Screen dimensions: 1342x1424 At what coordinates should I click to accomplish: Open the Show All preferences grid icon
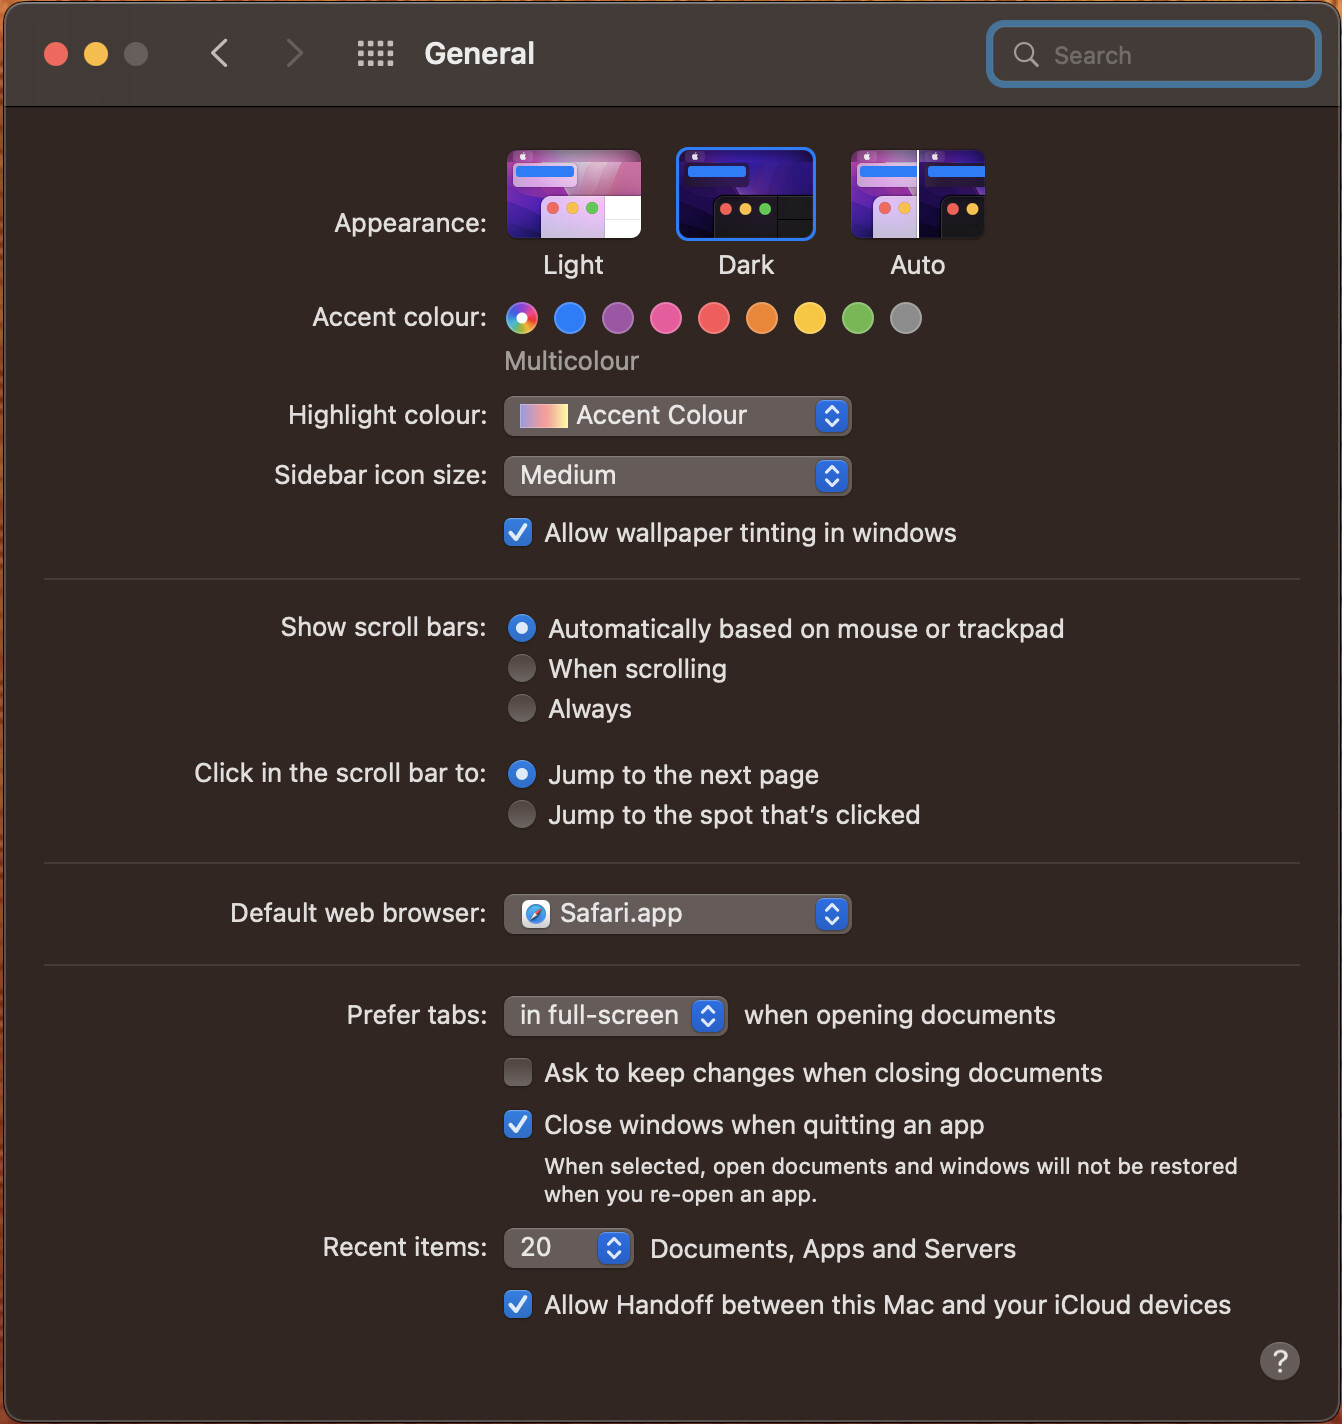[375, 54]
